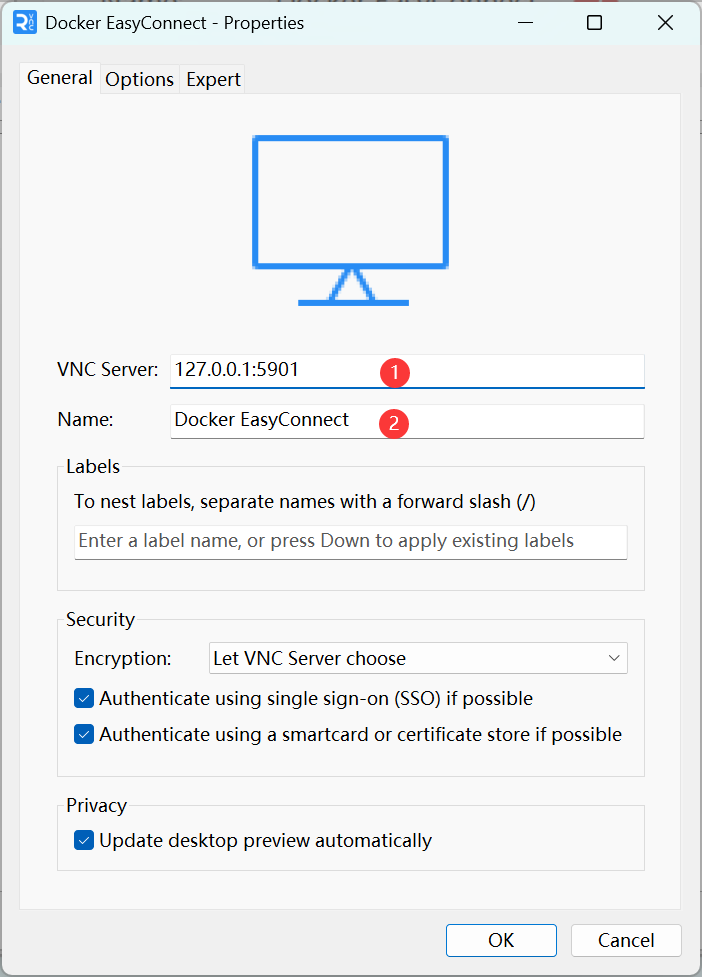
Task: Maximize the Properties dialog window
Action: [x=595, y=23]
